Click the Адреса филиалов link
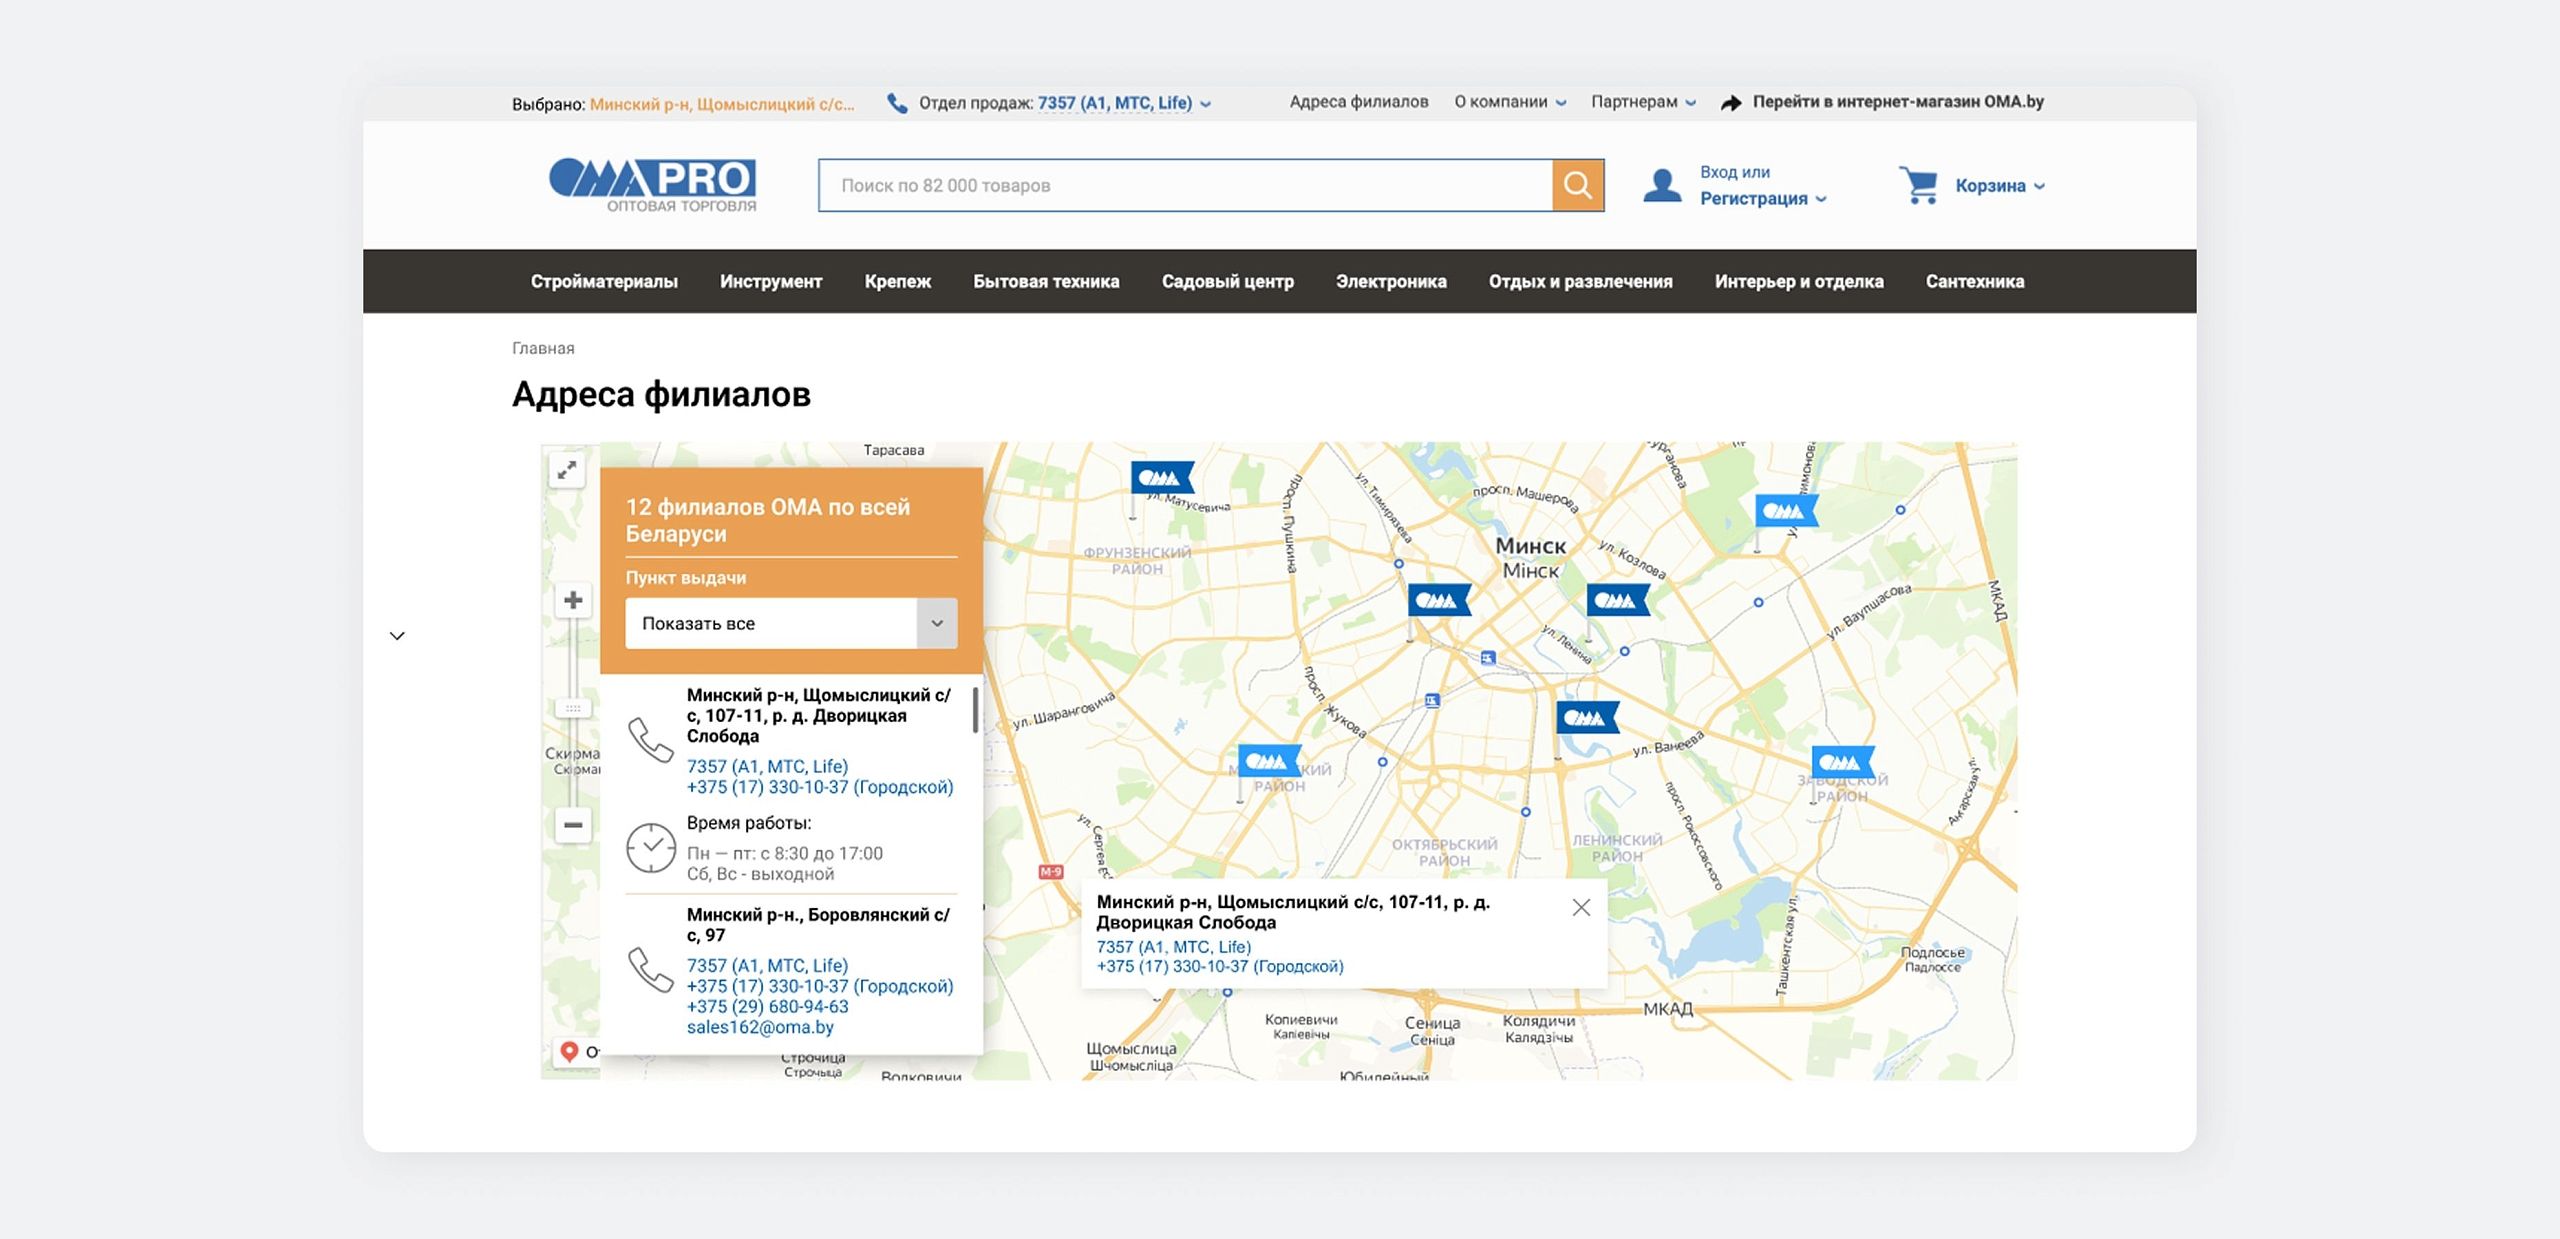Viewport: 2560px width, 1239px height. [x=1358, y=102]
